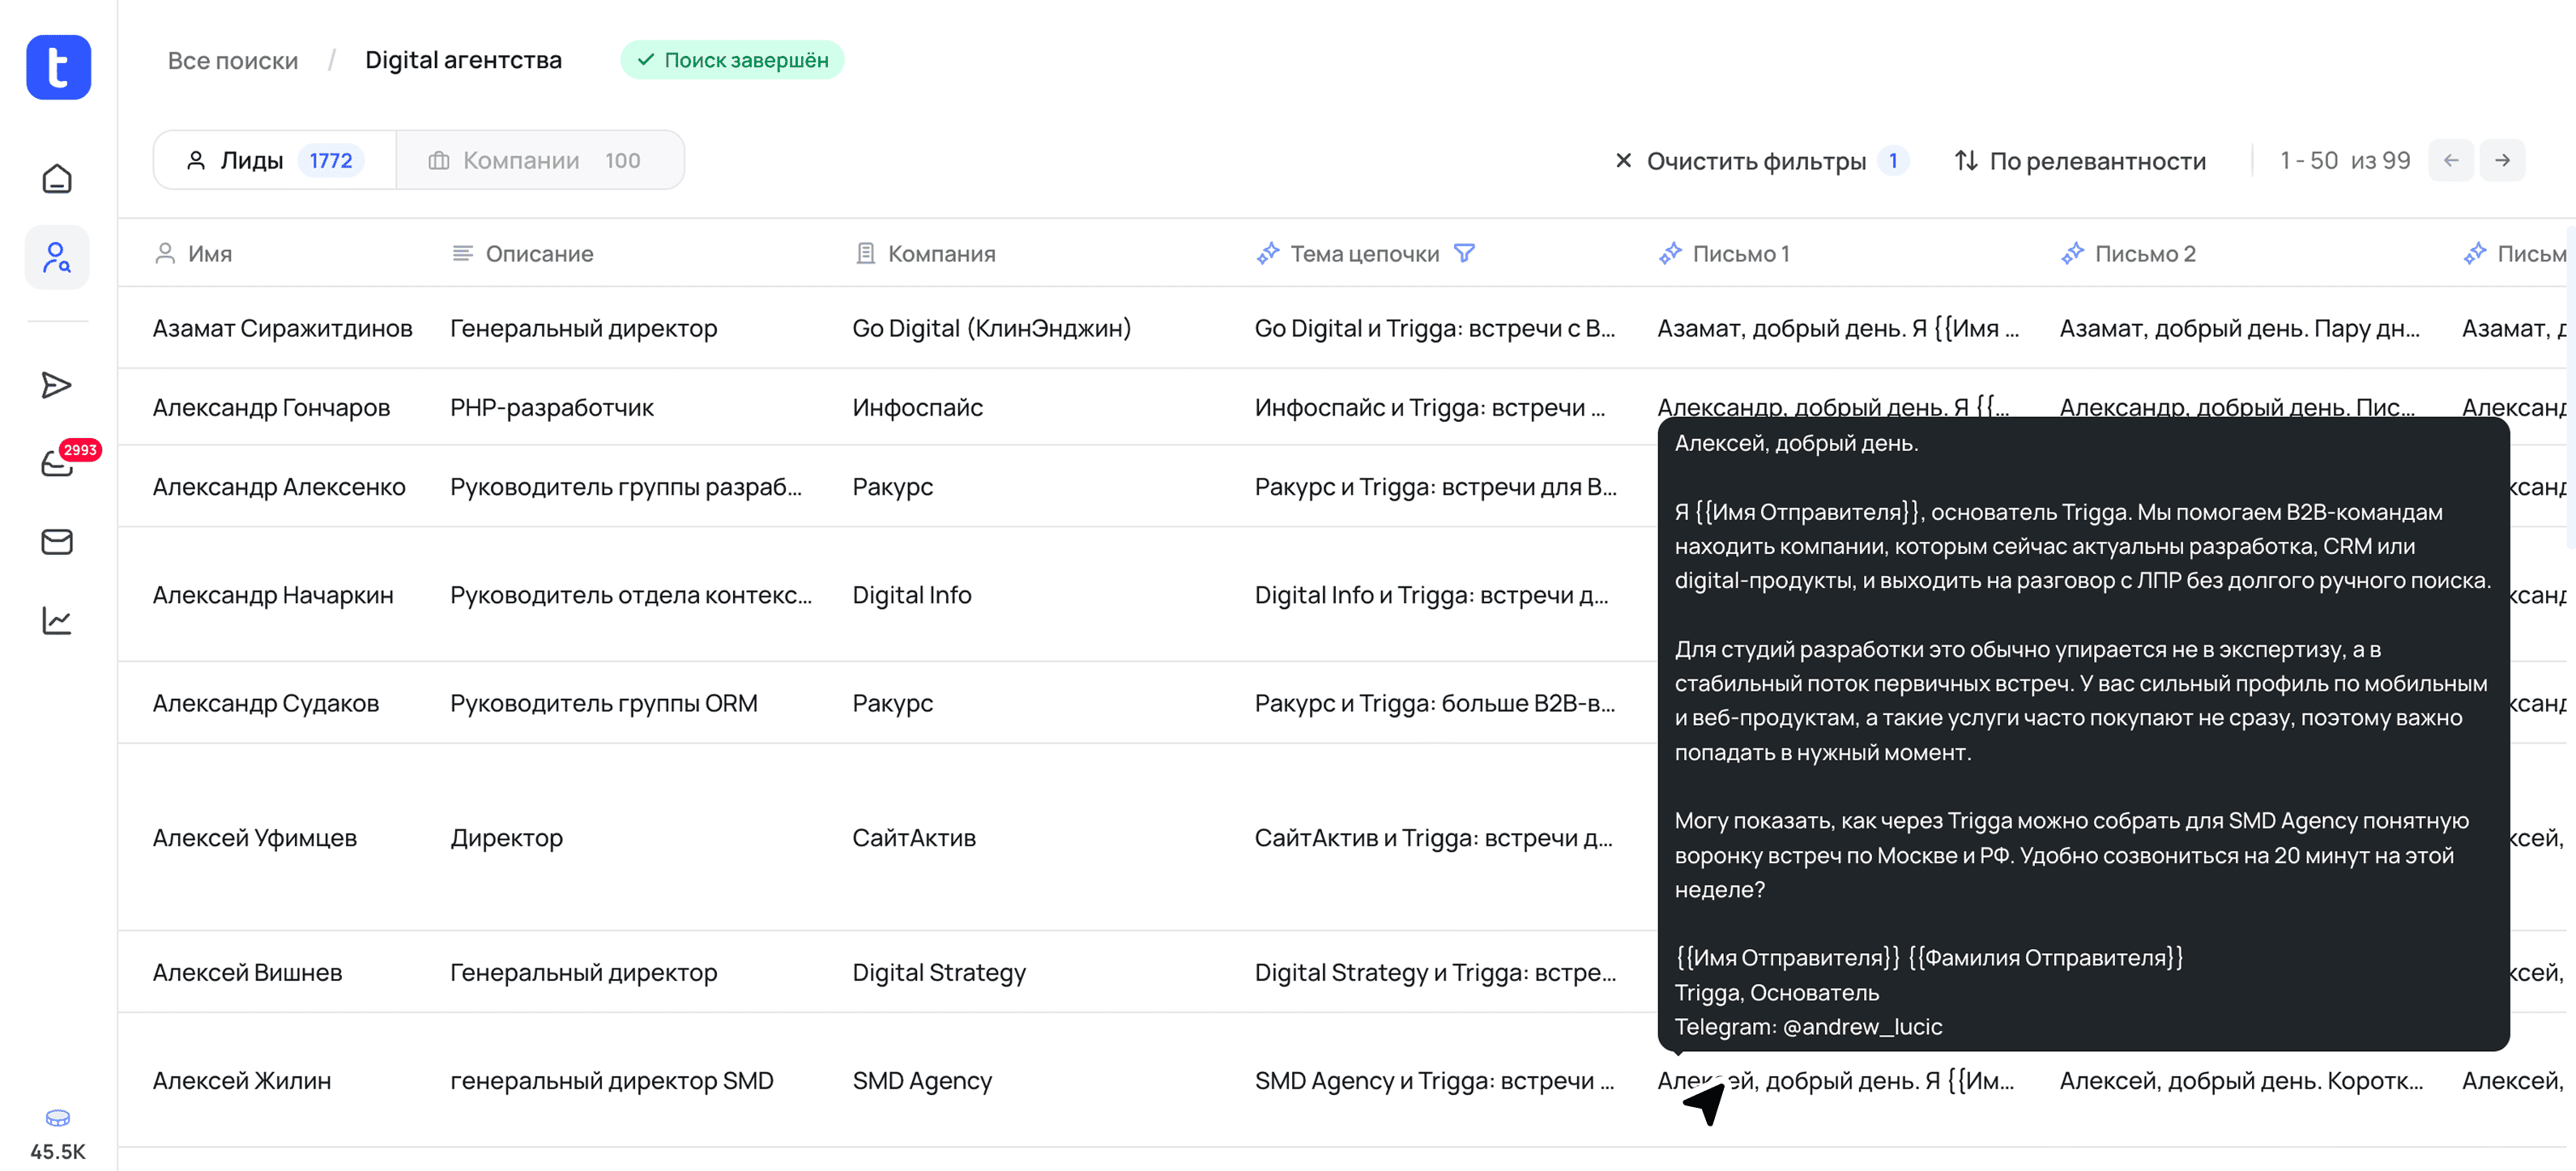The image size is (2576, 1171).
Task: Go to next page arrow
Action: tap(2502, 161)
